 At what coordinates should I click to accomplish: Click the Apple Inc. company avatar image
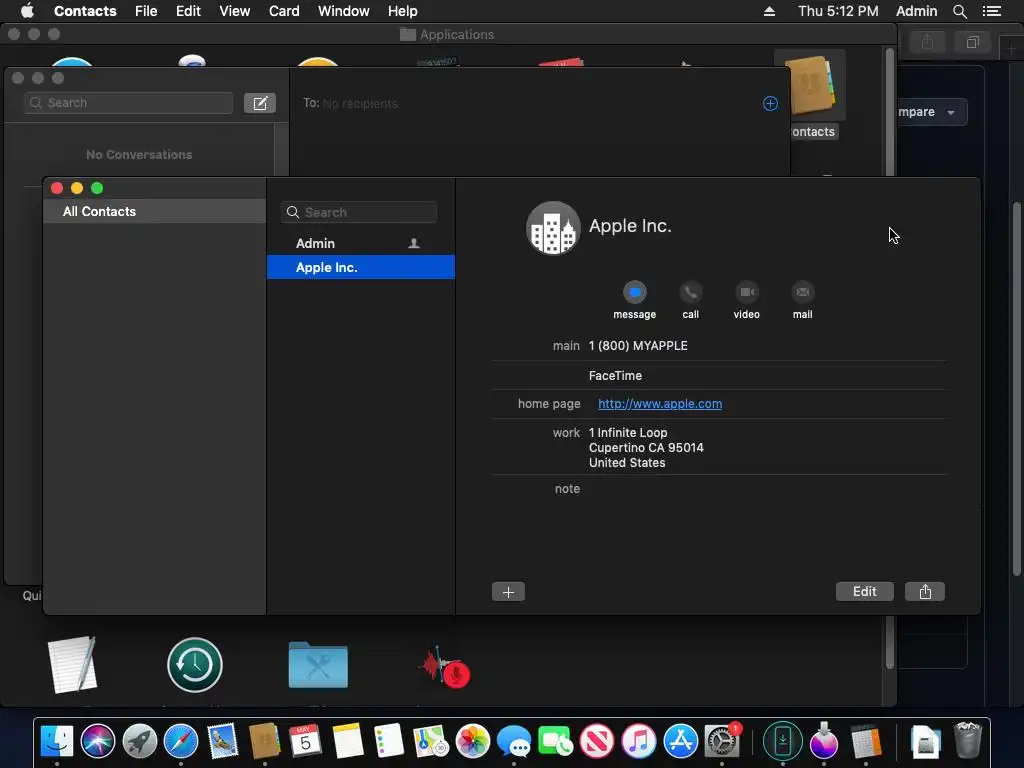[553, 228]
